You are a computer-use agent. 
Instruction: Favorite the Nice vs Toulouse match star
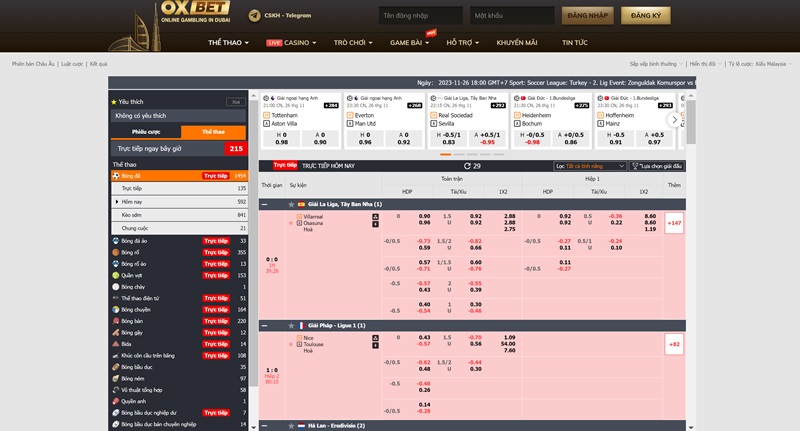pyautogui.click(x=291, y=345)
